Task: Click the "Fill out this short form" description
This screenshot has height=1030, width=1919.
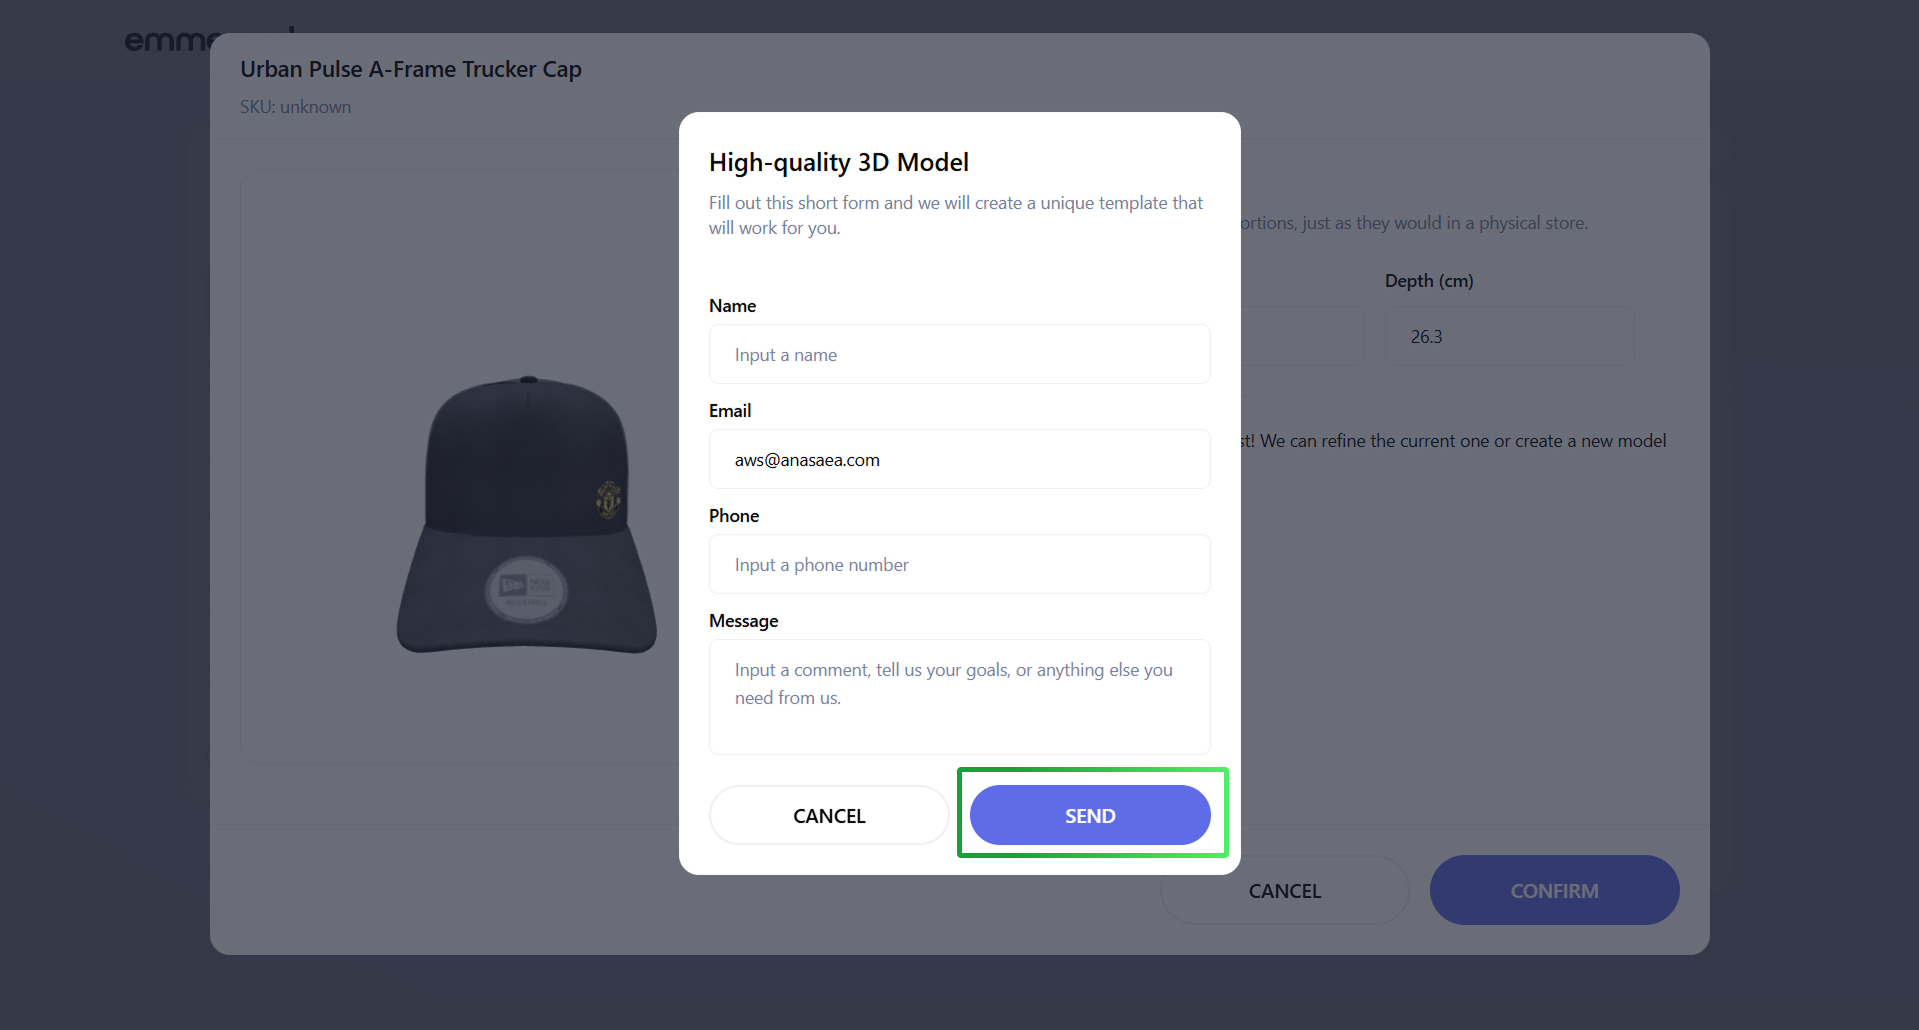Action: [955, 215]
